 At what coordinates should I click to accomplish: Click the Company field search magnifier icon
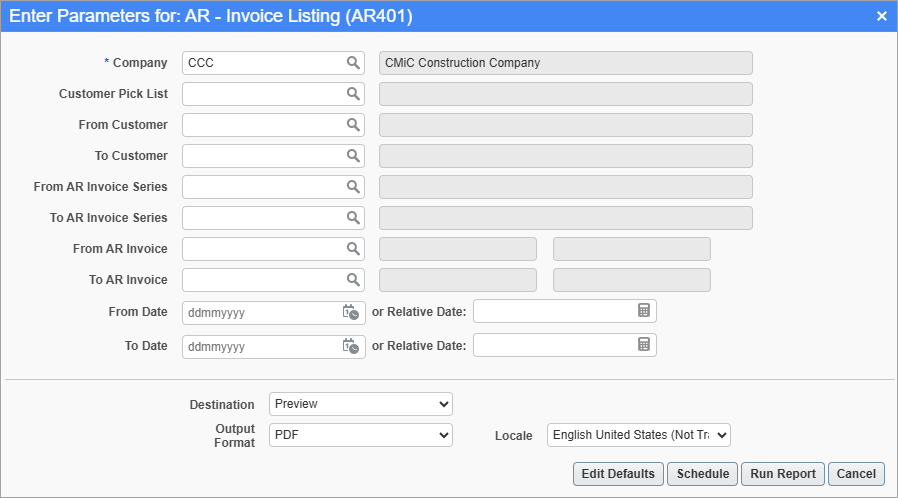(353, 63)
